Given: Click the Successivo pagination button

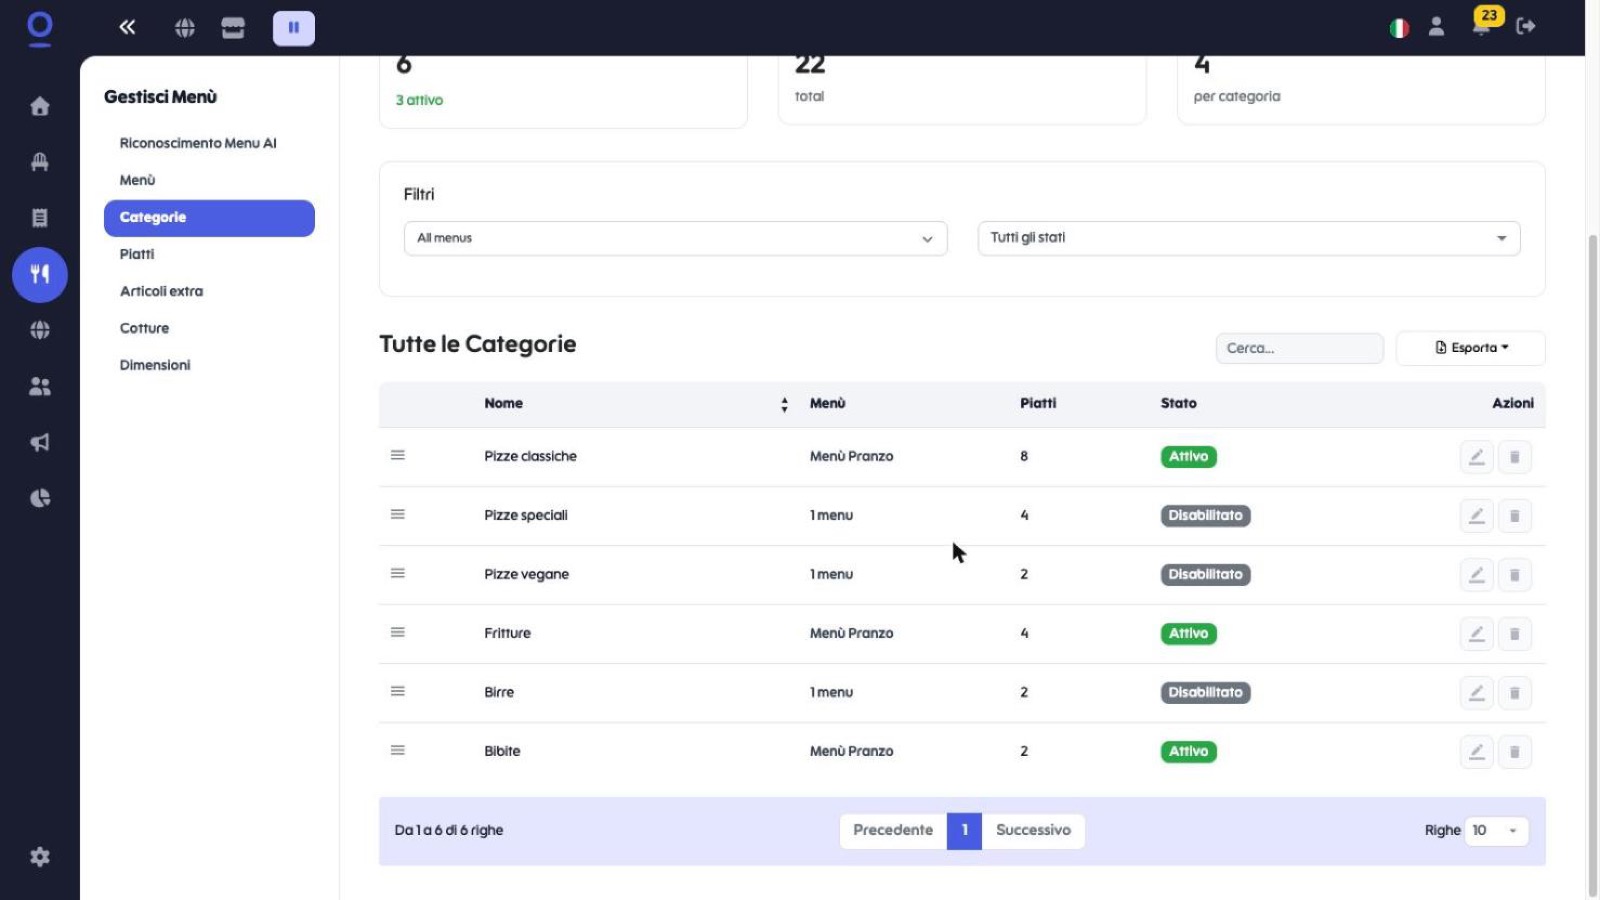Looking at the screenshot, I should 1033,831.
